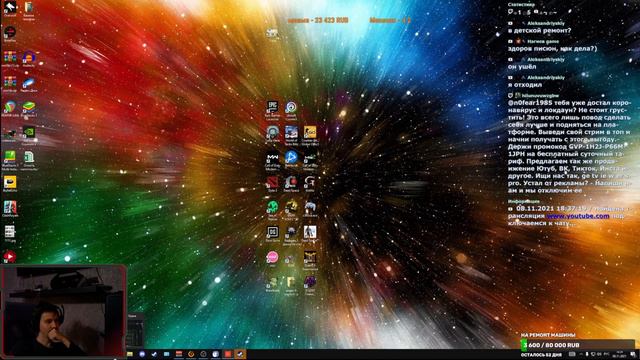Open the Epic Games Launcher desktop shortcut
Screen dimensions: 640x360
tap(272, 109)
